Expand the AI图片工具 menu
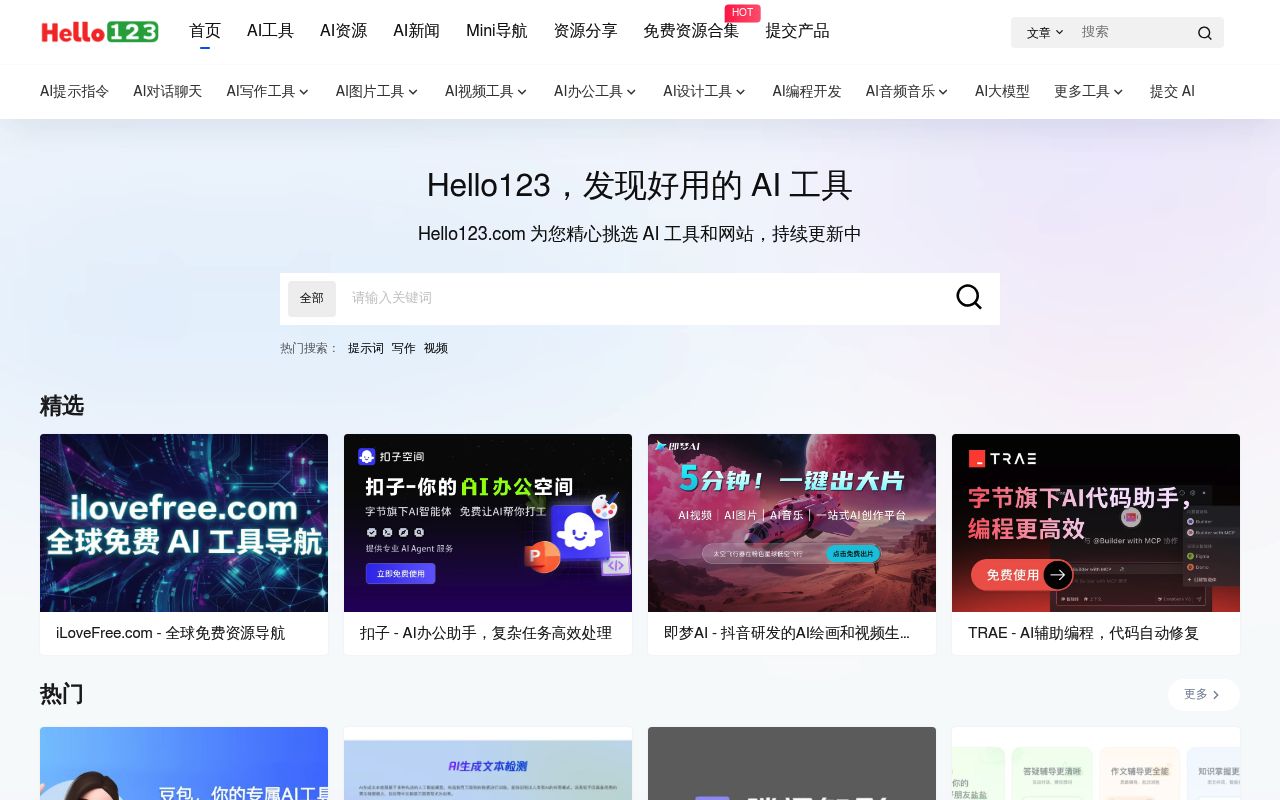Image resolution: width=1280 pixels, height=800 pixels. (377, 91)
